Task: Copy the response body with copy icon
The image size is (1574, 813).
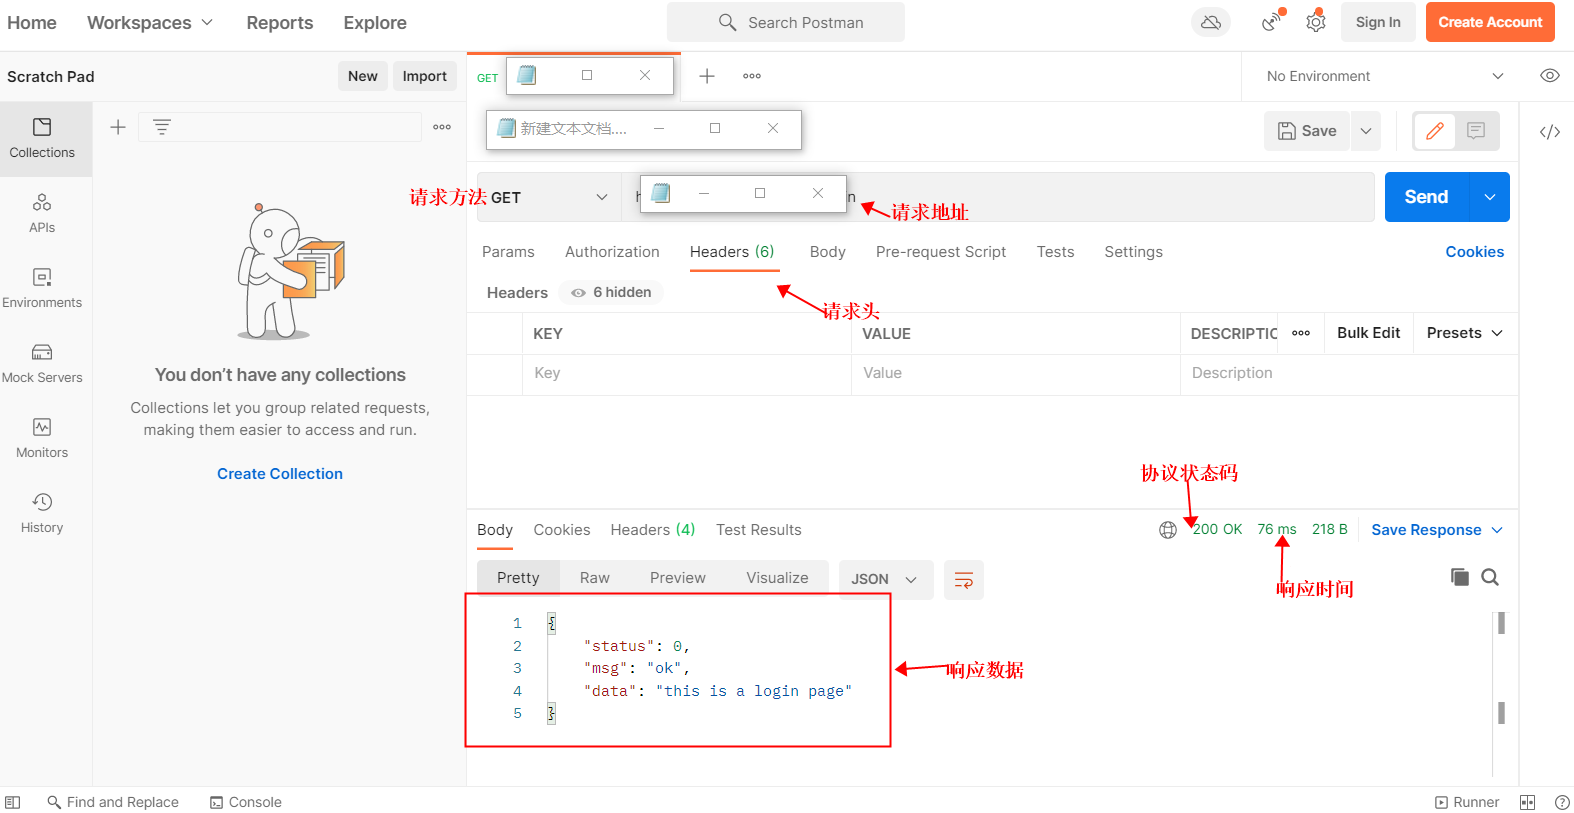Action: click(1460, 577)
